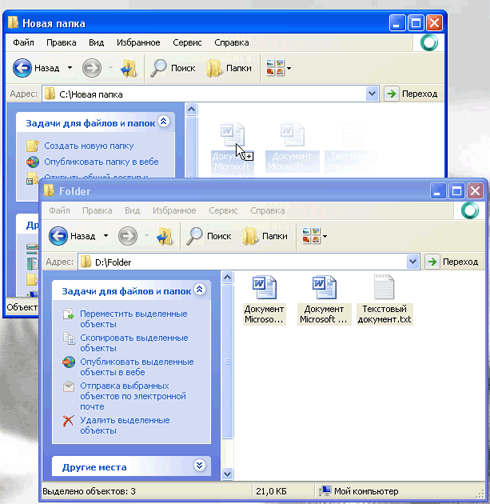The height and width of the screenshot is (504, 490).
Task: Click scroll down arrow in Folder task pane
Action: 227,474
